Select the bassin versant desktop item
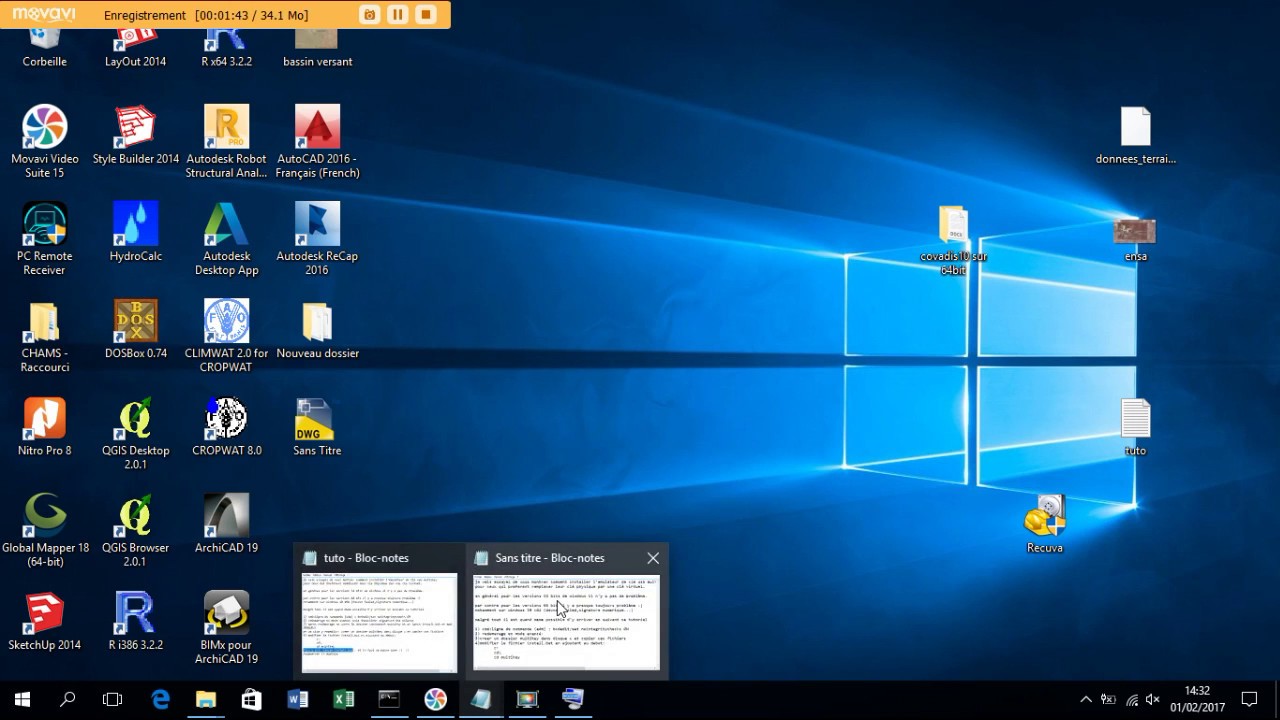 pyautogui.click(x=317, y=48)
